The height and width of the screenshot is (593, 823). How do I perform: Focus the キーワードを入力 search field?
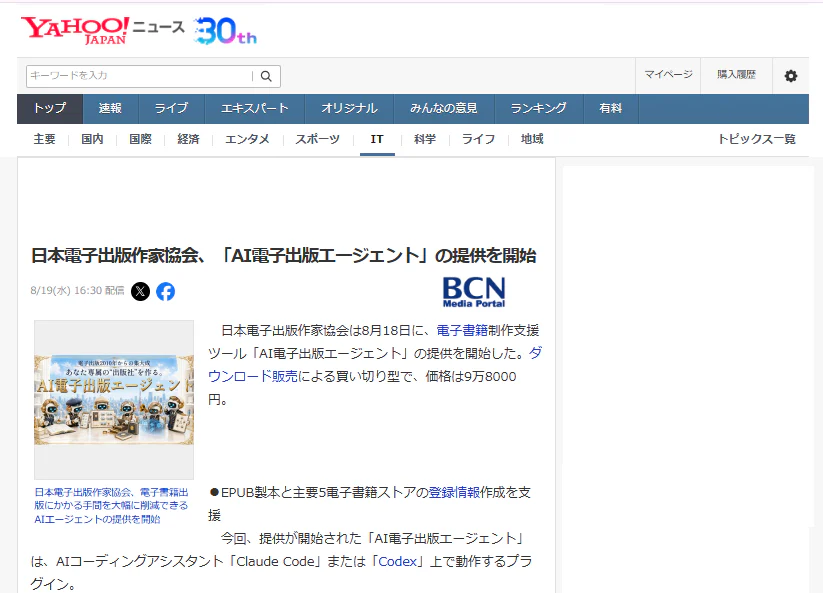139,76
